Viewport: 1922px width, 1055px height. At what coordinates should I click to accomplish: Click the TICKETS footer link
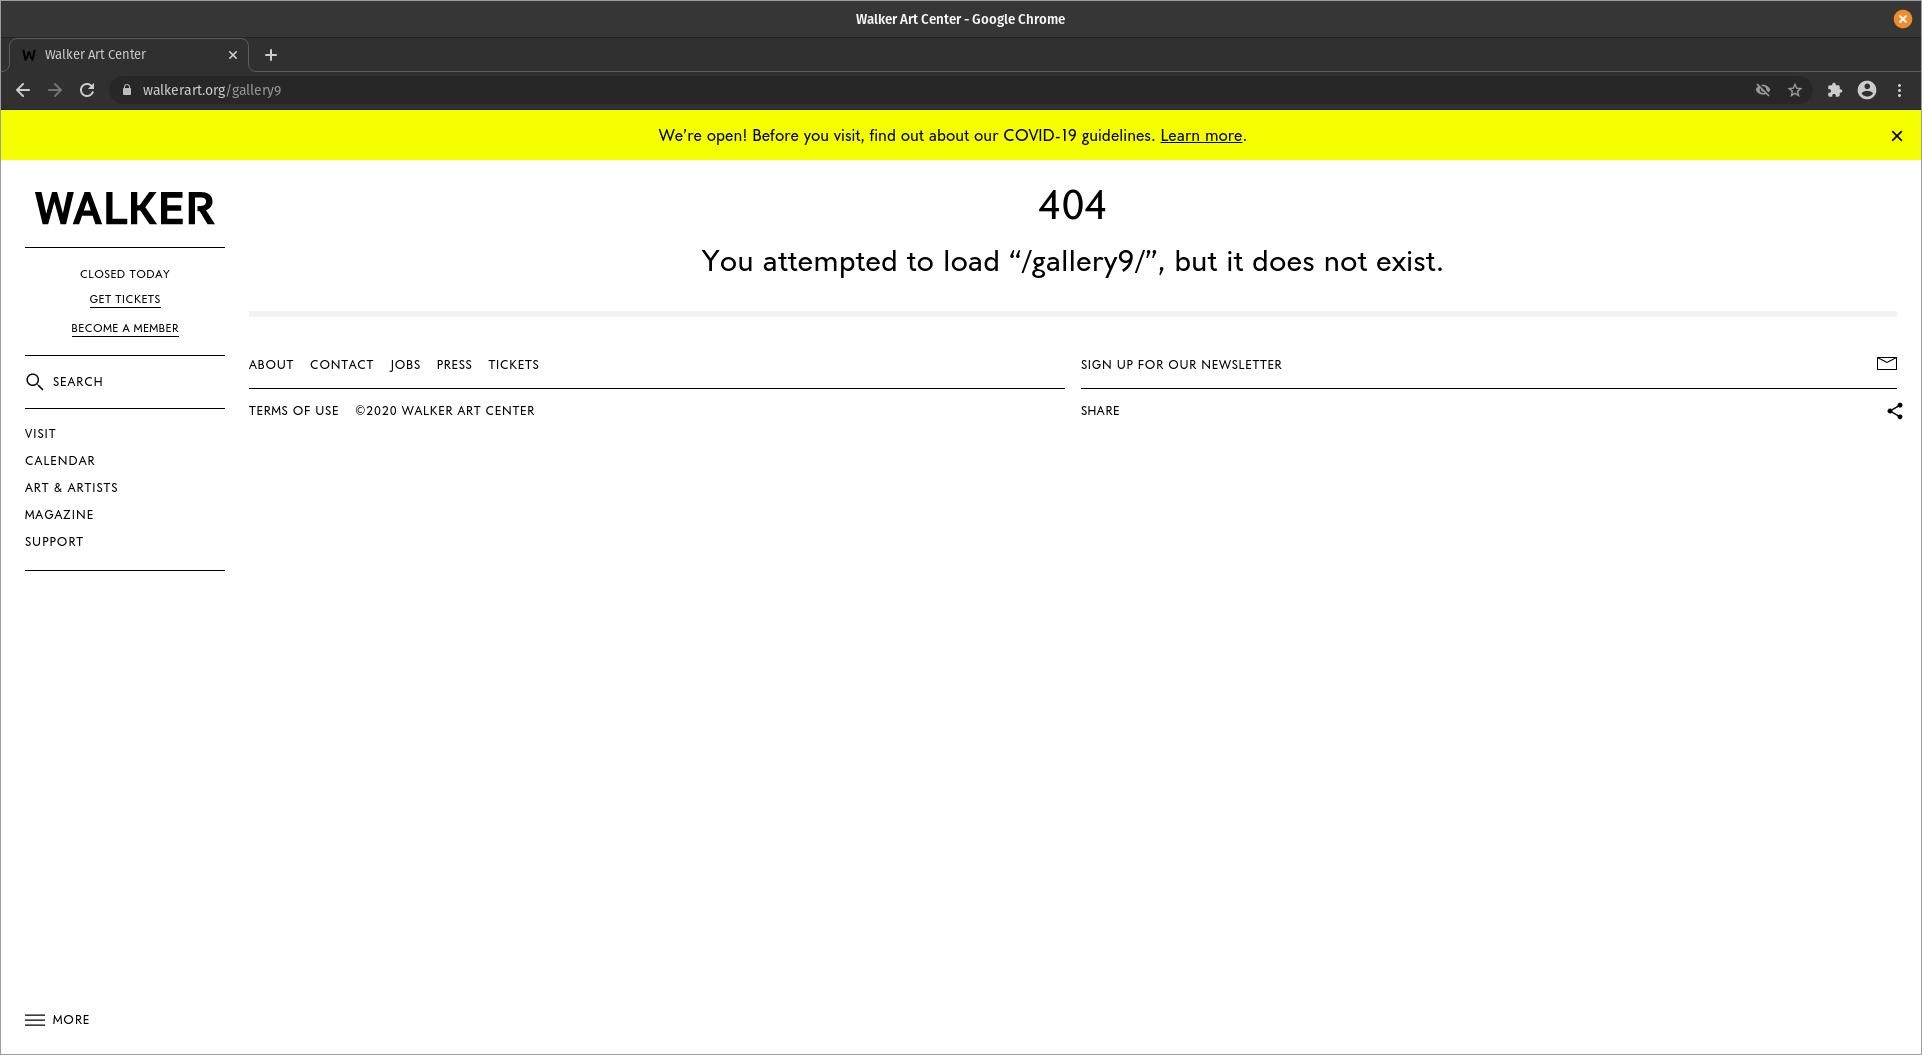[513, 365]
